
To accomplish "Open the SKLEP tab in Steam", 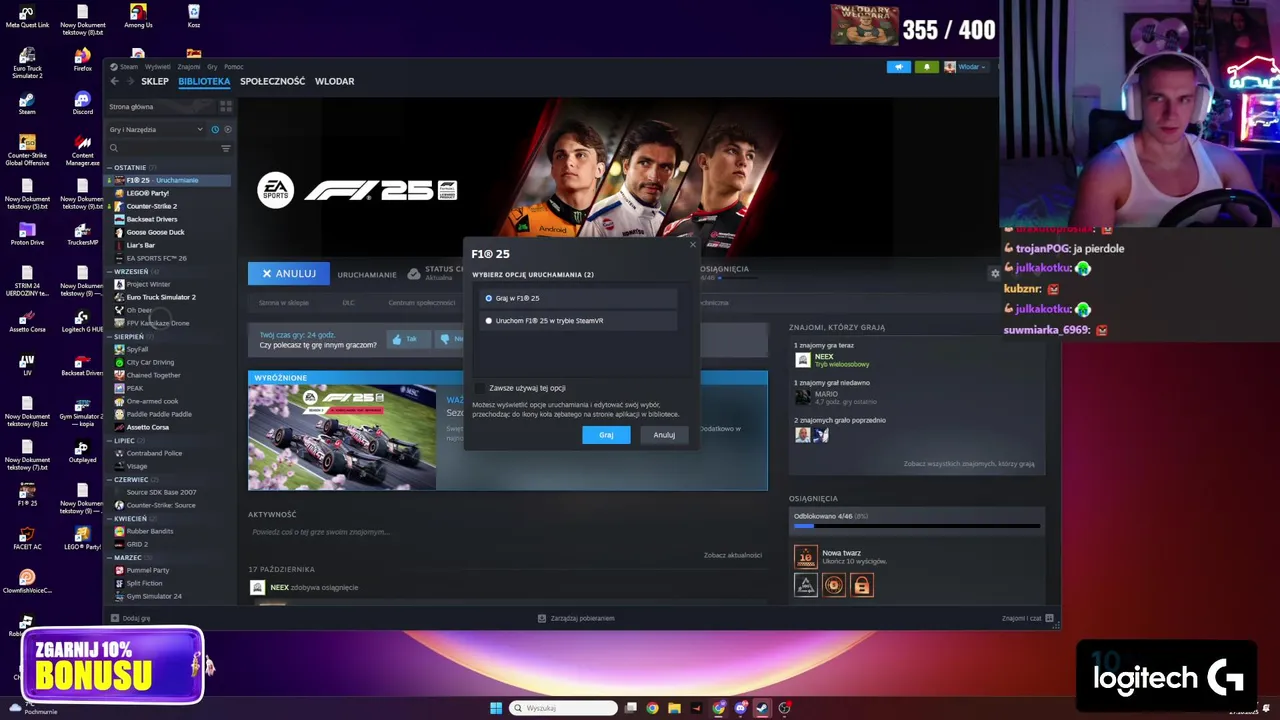I will [x=155, y=81].
